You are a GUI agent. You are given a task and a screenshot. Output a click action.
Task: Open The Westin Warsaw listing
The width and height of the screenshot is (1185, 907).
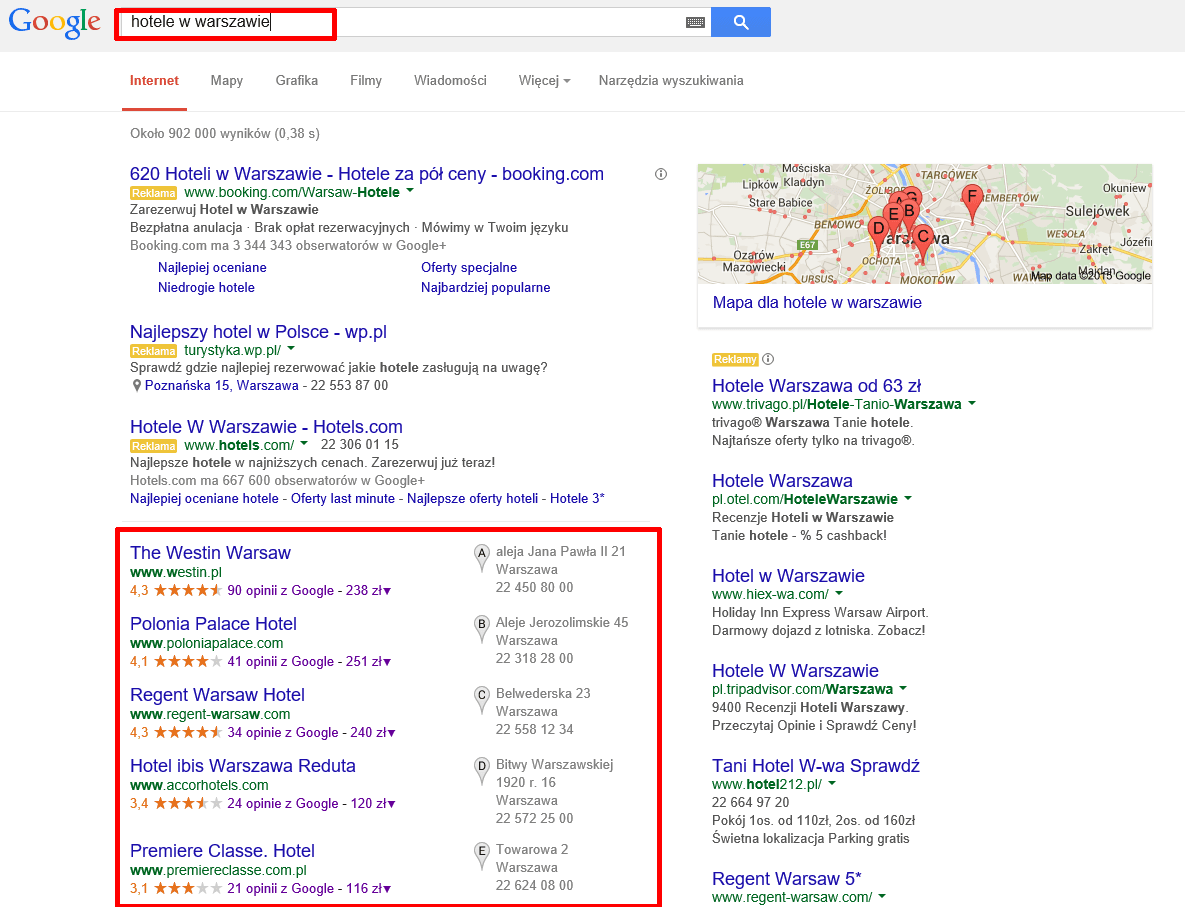210,553
